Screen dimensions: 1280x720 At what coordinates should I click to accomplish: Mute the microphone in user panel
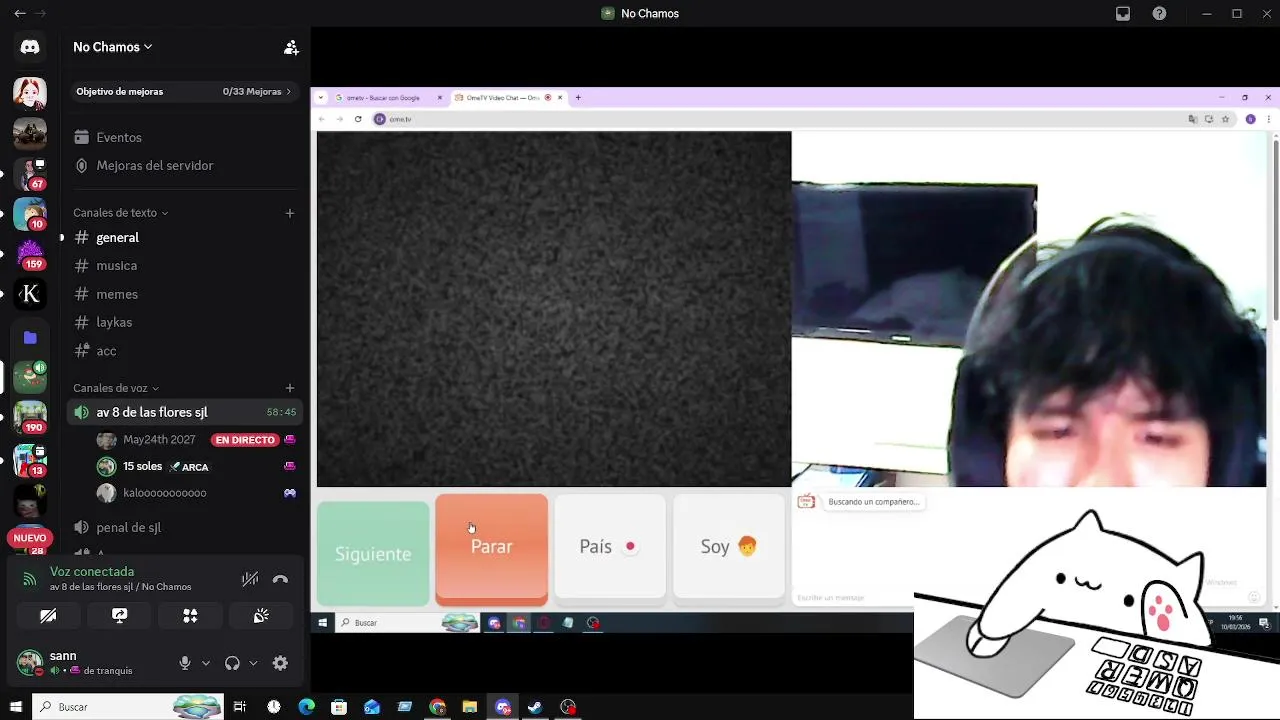[185, 663]
